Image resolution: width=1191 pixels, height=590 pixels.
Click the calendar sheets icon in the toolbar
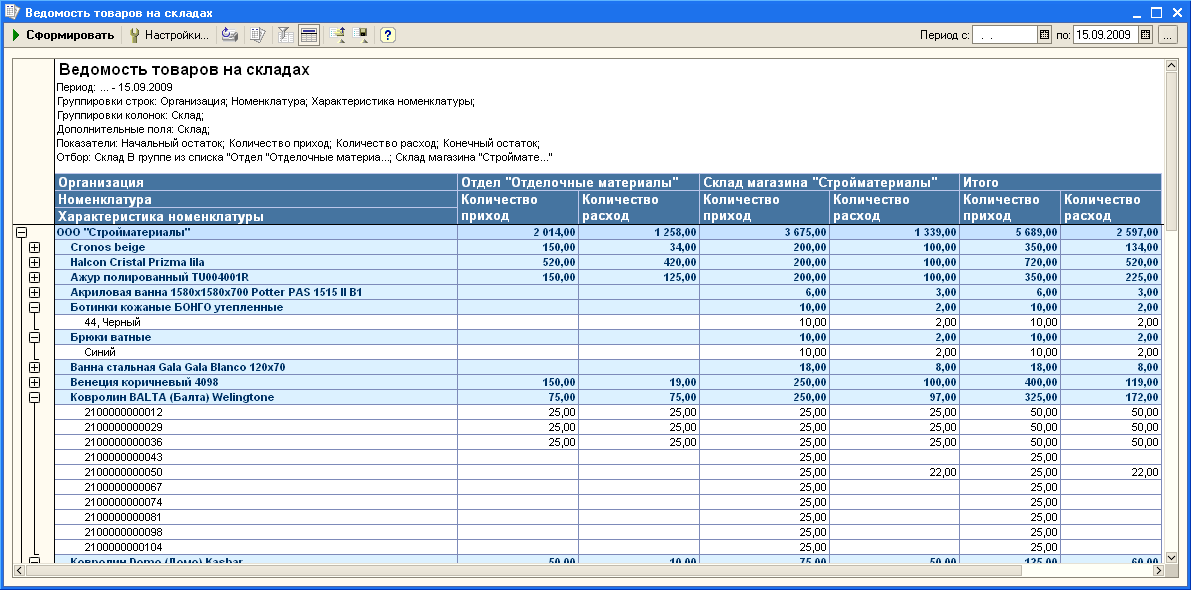coord(257,35)
